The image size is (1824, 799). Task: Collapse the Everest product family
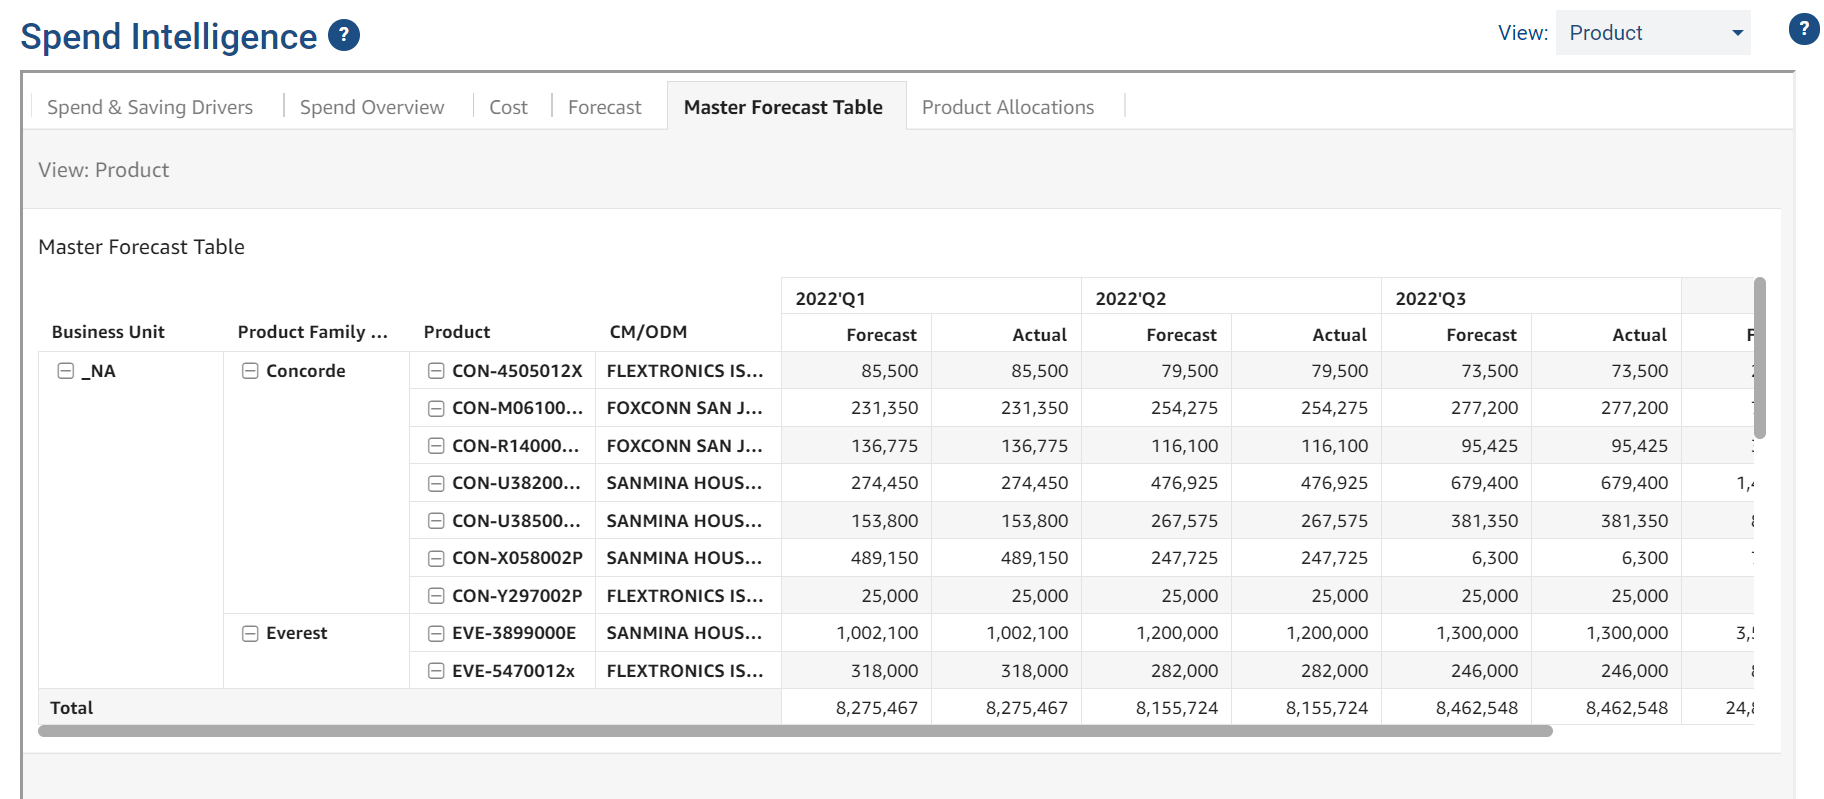click(250, 634)
